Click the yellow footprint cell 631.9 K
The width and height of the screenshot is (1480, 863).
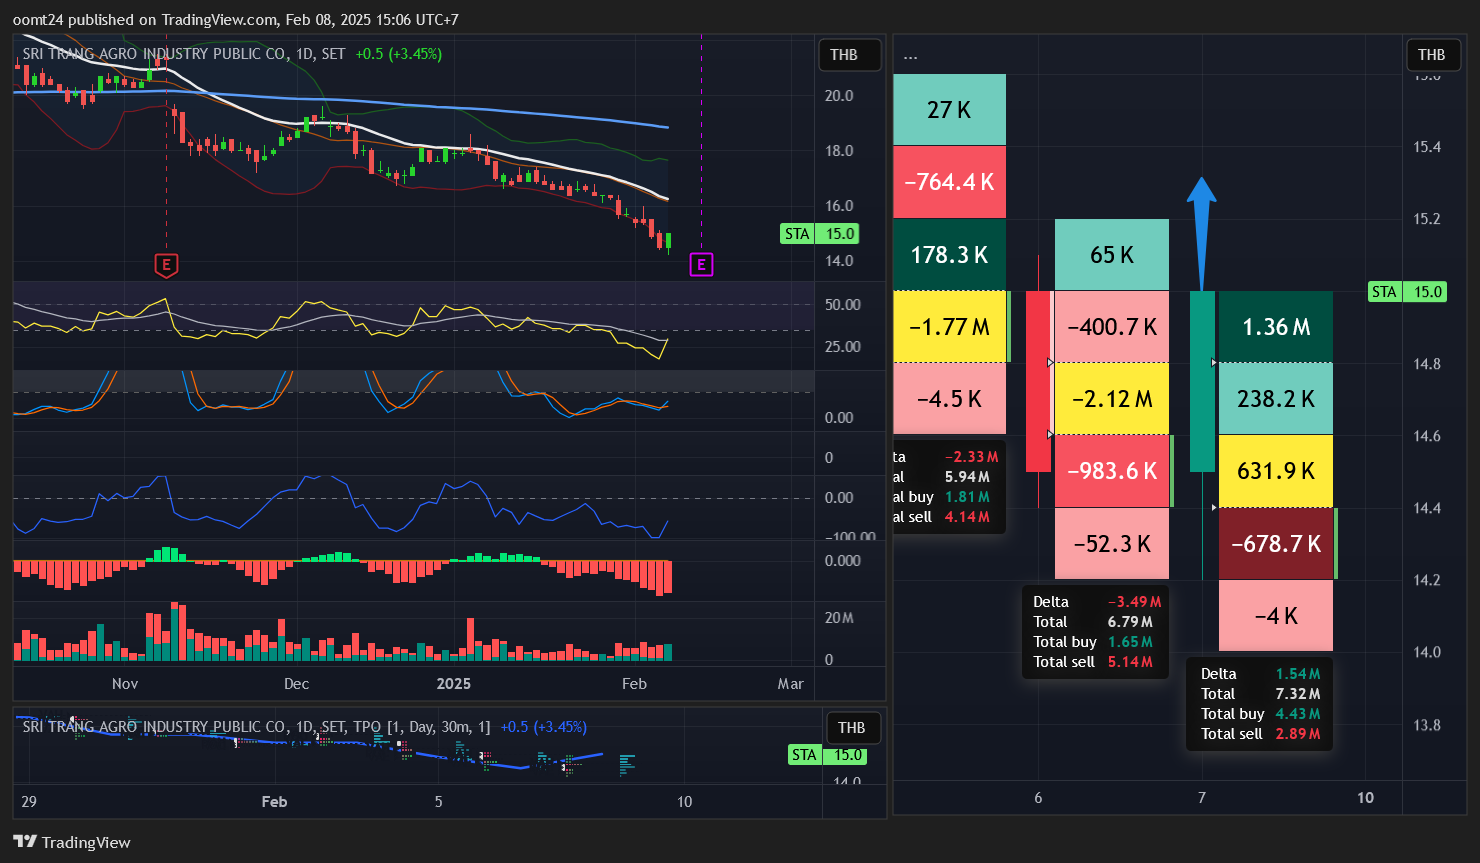(x=1276, y=471)
